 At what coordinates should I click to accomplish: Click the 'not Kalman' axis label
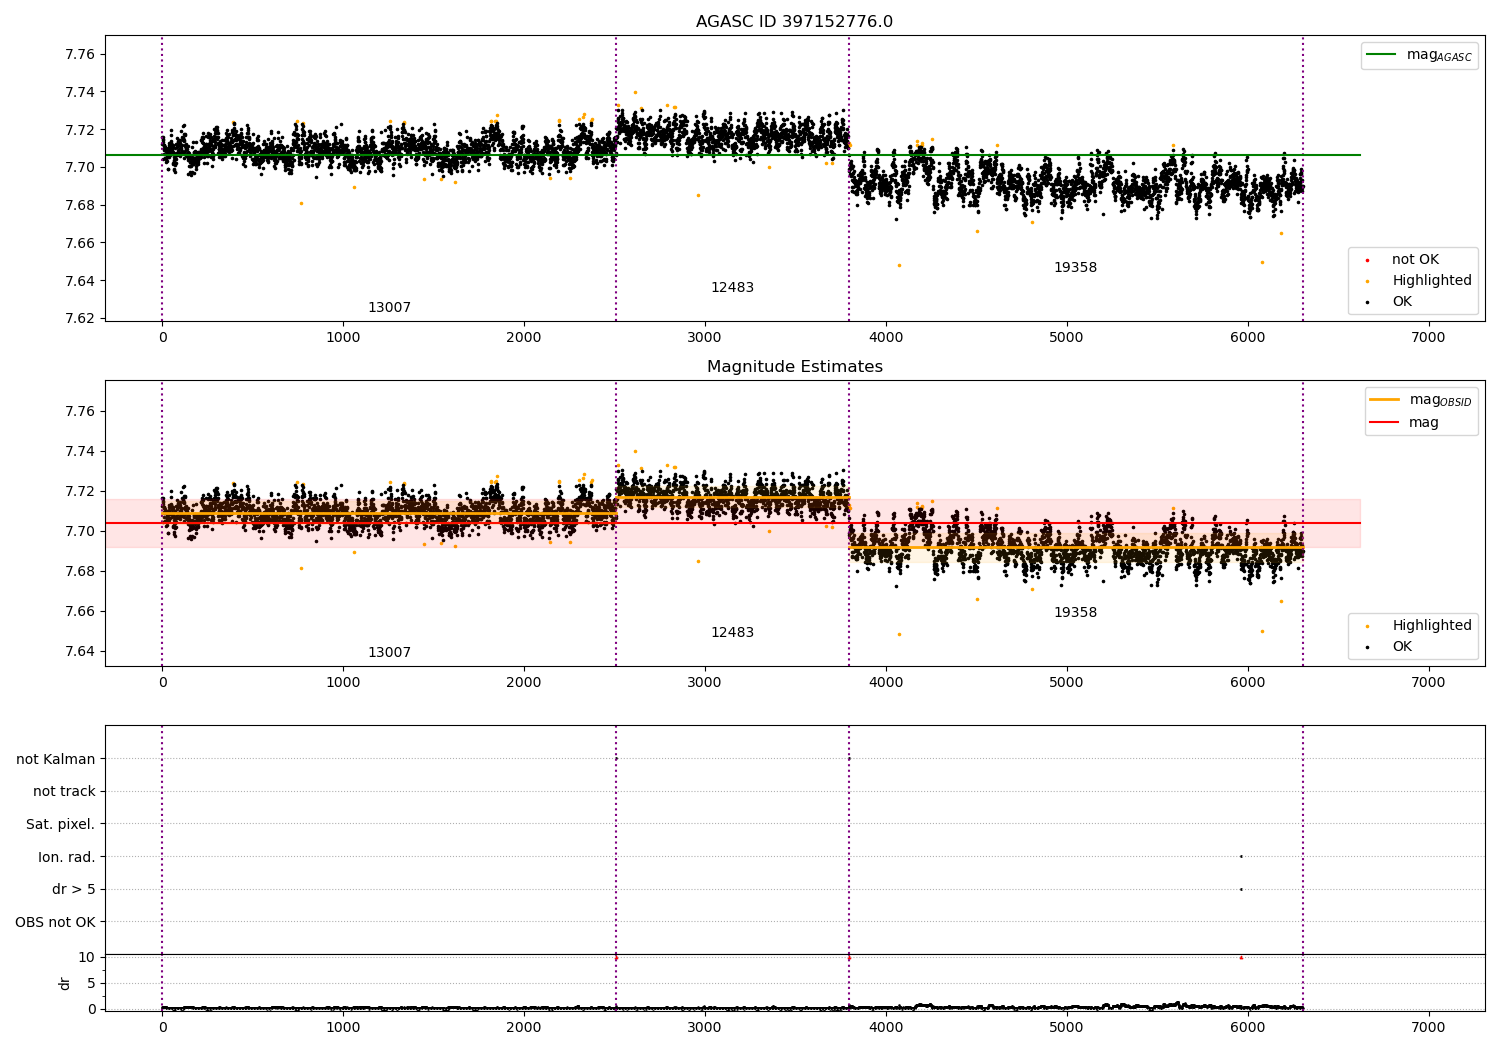pos(56,759)
